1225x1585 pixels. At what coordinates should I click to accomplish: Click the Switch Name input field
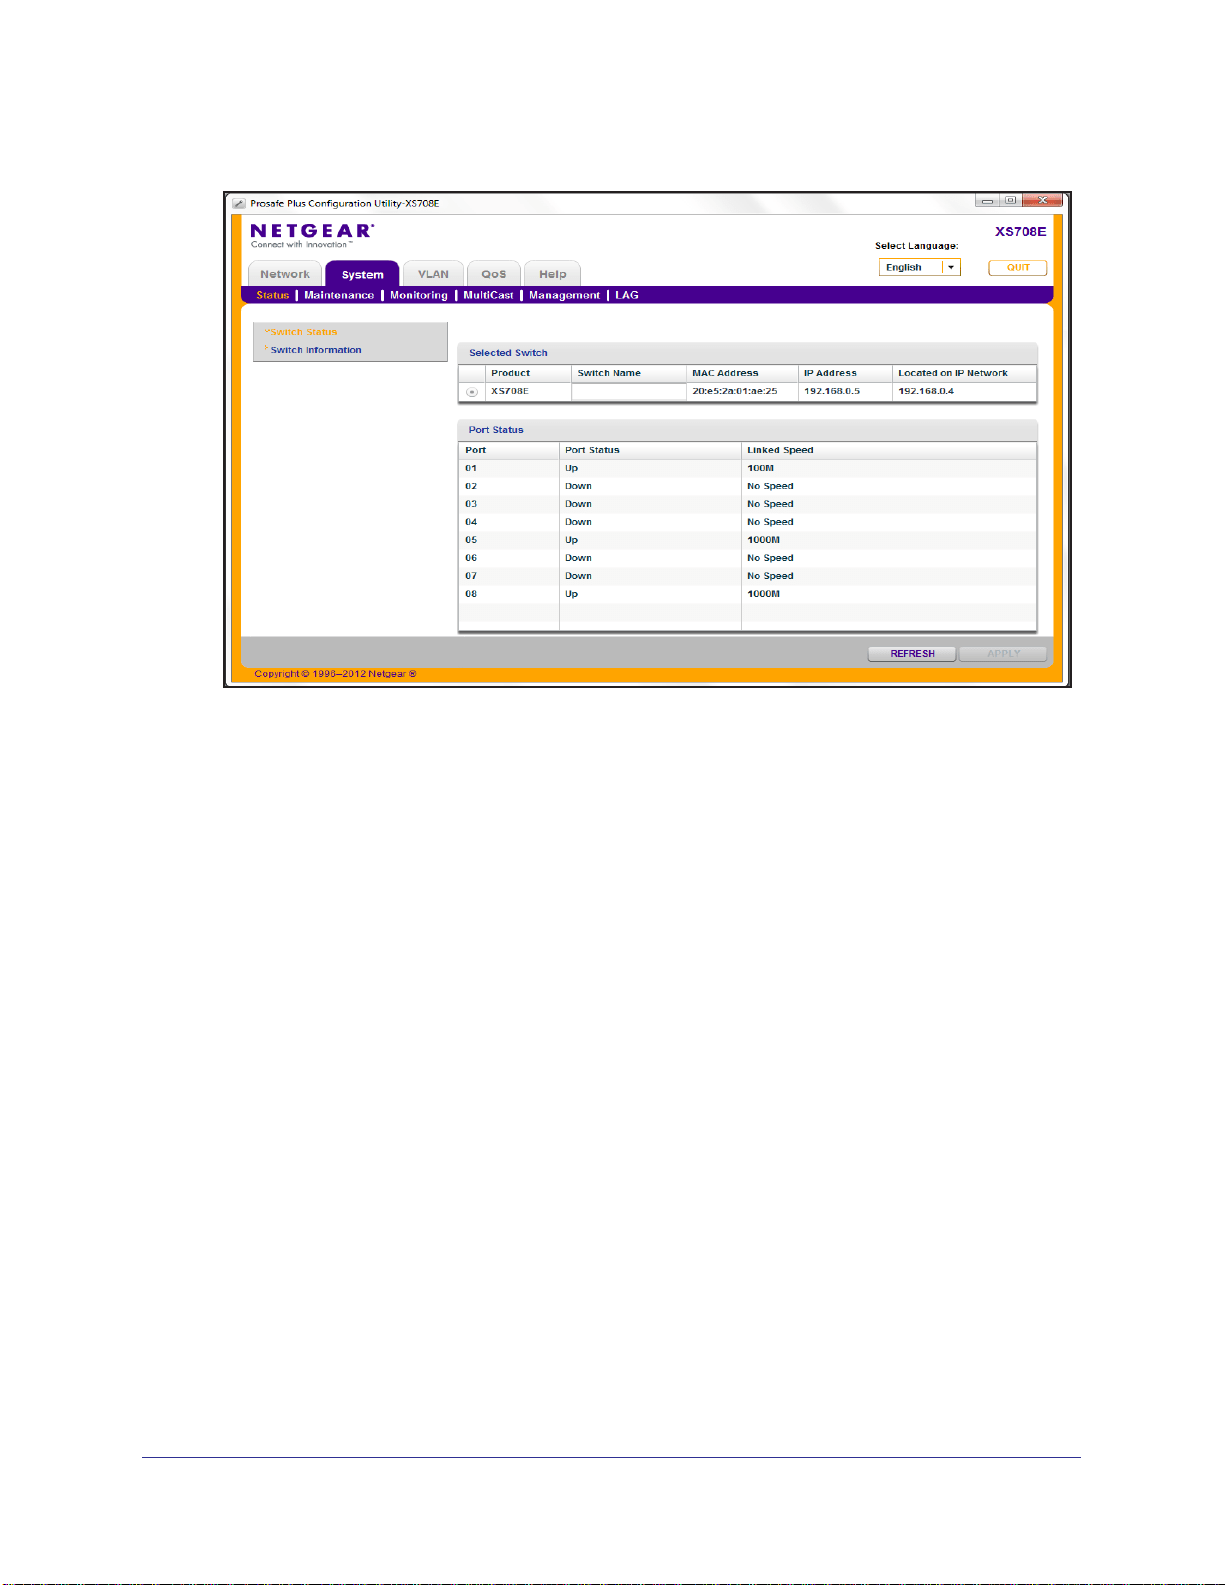629,392
